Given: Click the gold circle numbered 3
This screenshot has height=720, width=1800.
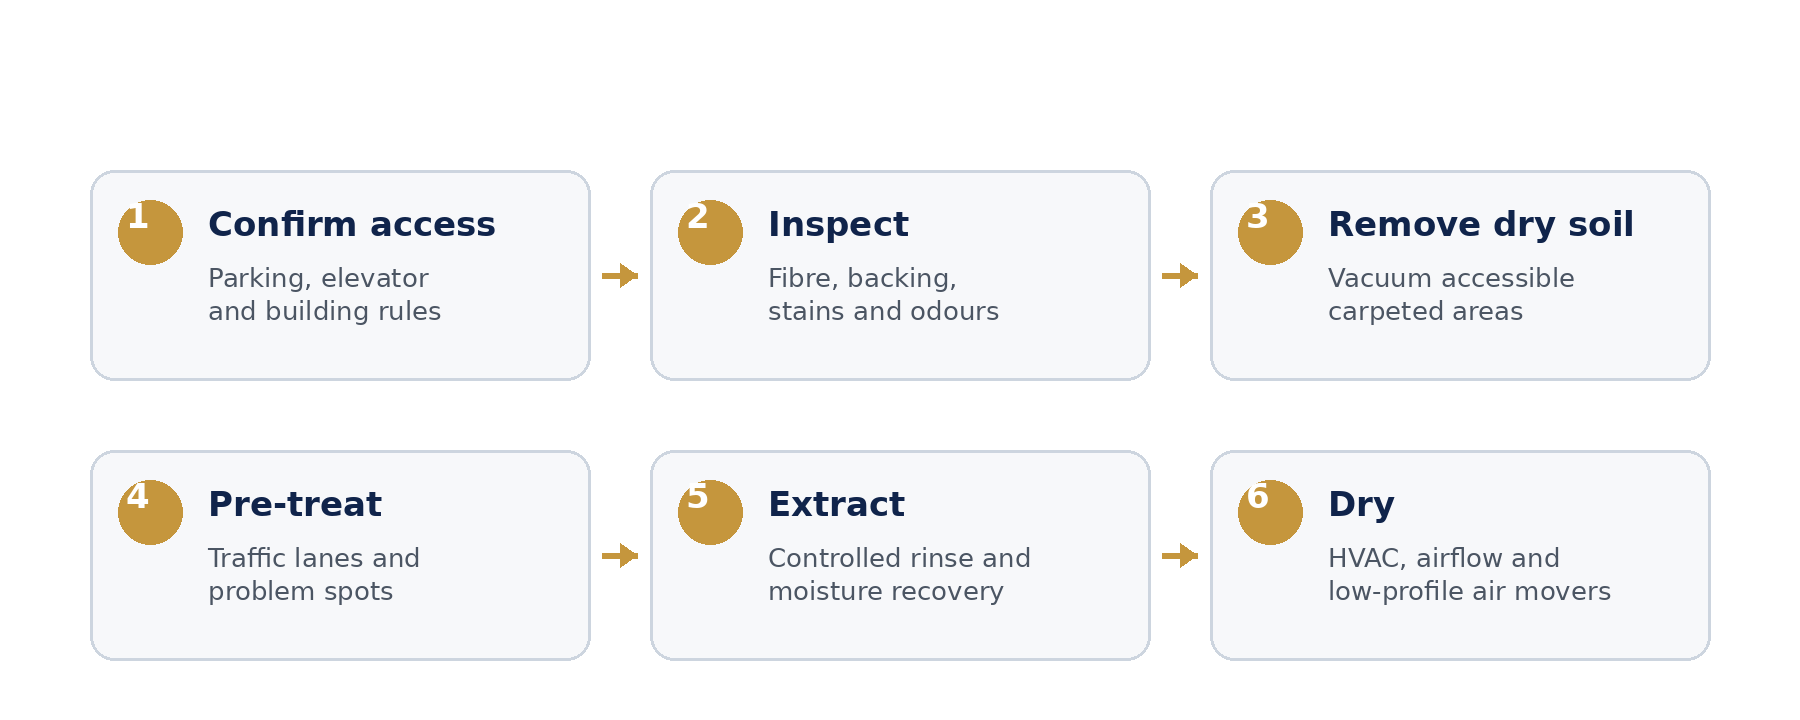Looking at the screenshot, I should (1270, 232).
